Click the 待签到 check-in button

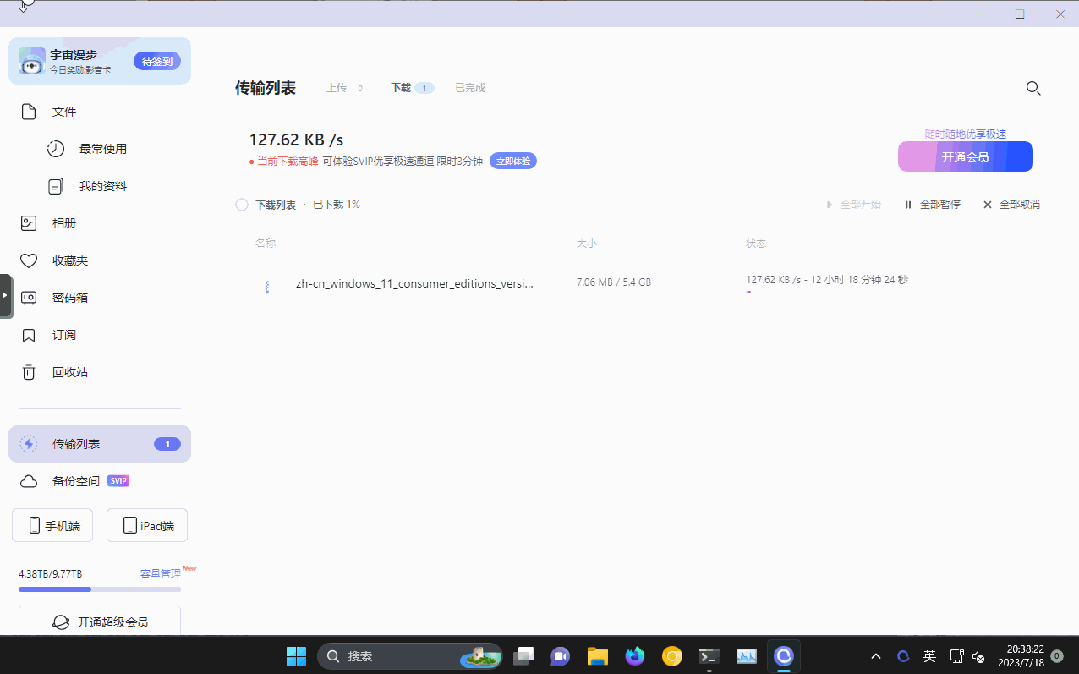coord(158,61)
